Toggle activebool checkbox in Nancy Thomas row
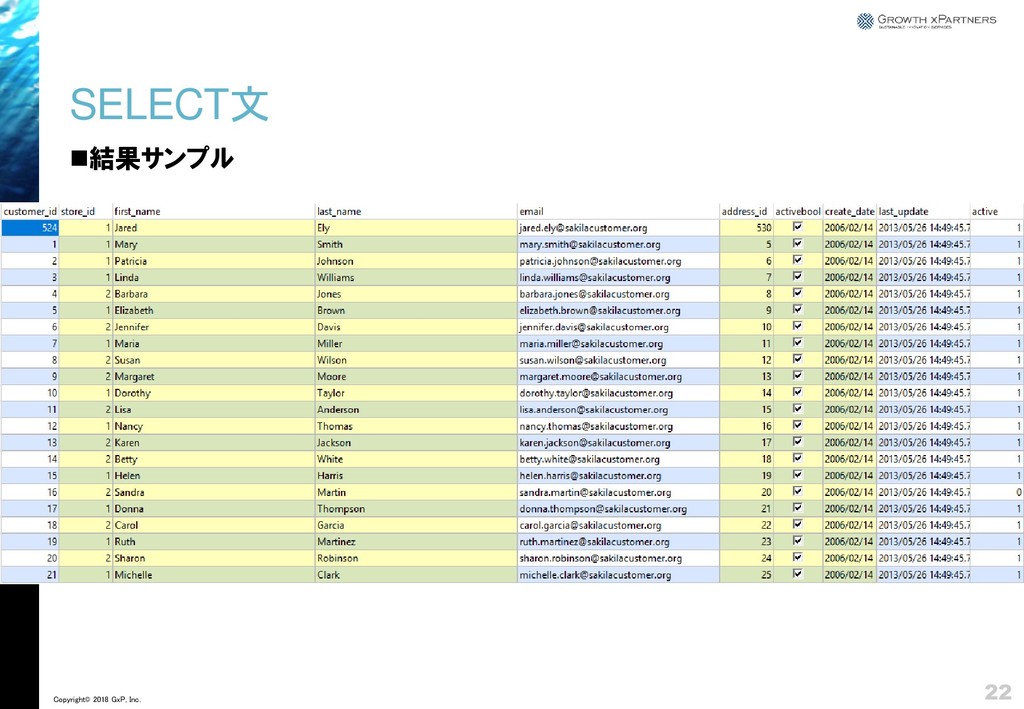 click(797, 425)
